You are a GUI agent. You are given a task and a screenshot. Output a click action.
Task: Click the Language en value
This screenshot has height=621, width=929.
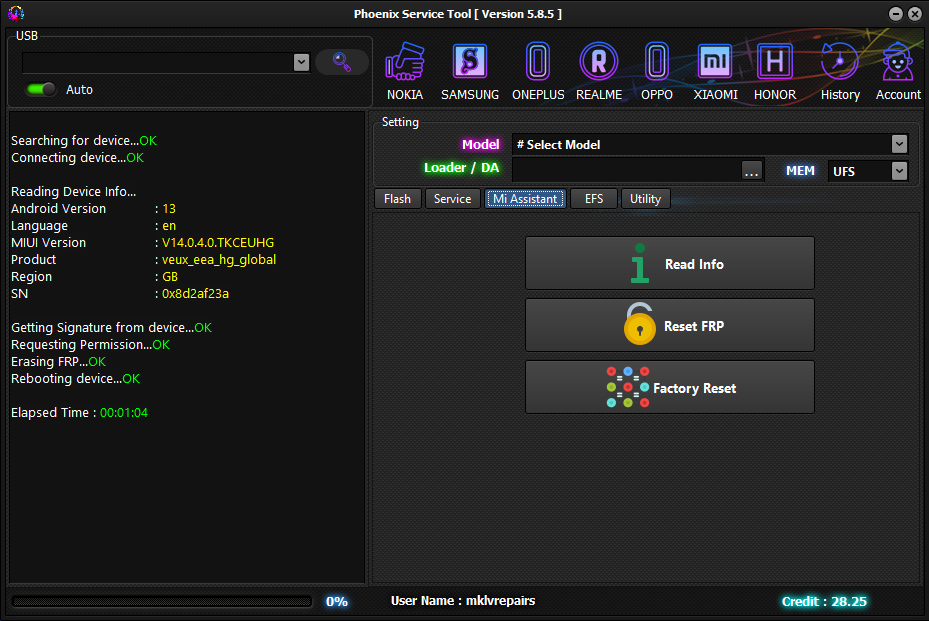[169, 226]
